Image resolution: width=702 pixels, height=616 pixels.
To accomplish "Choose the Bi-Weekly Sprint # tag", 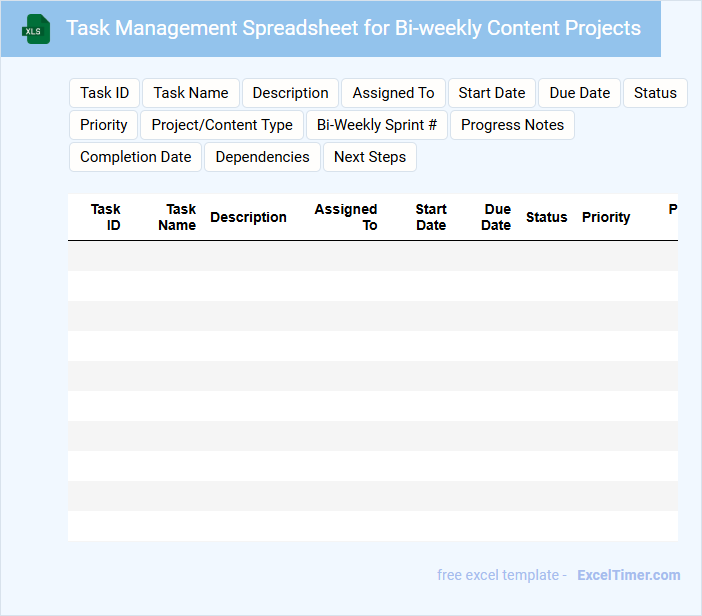I will pos(376,125).
